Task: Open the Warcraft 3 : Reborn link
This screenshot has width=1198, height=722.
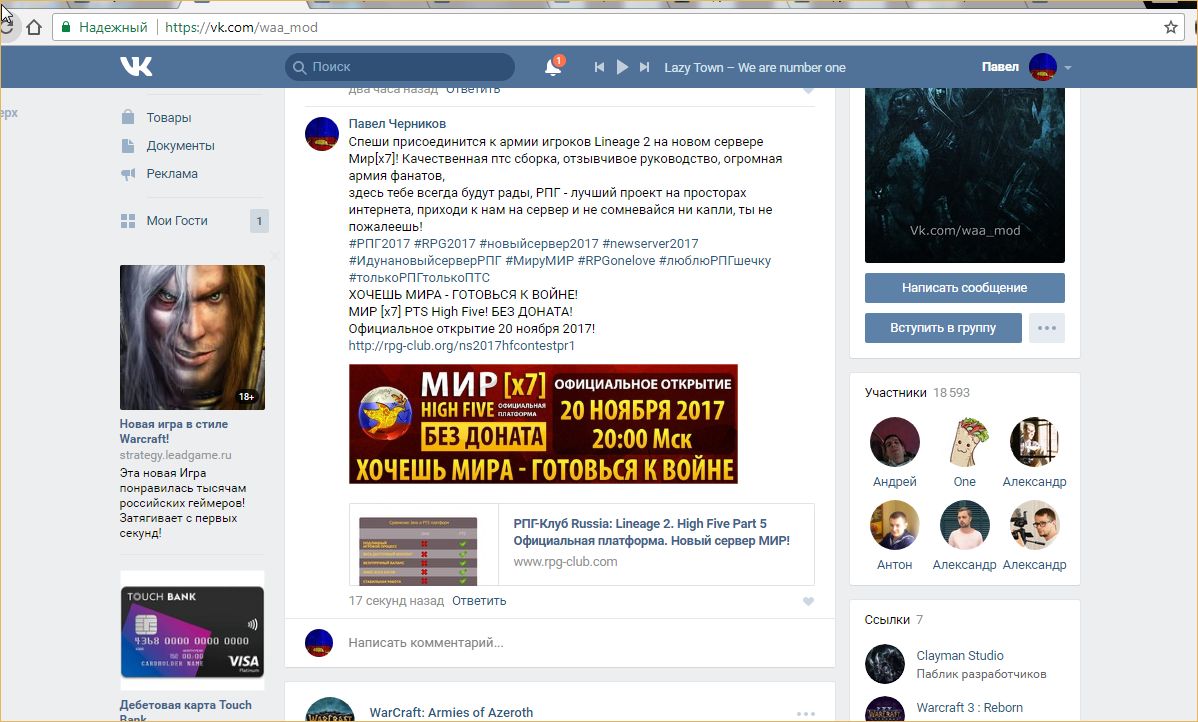Action: [970, 707]
